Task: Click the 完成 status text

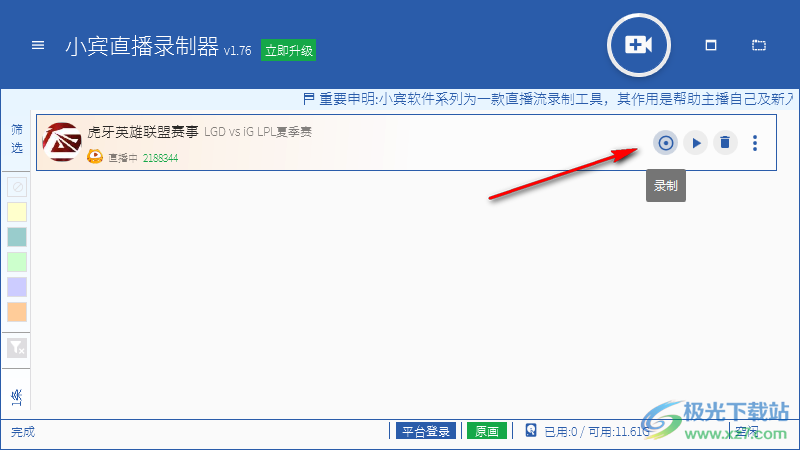Action: click(x=23, y=432)
